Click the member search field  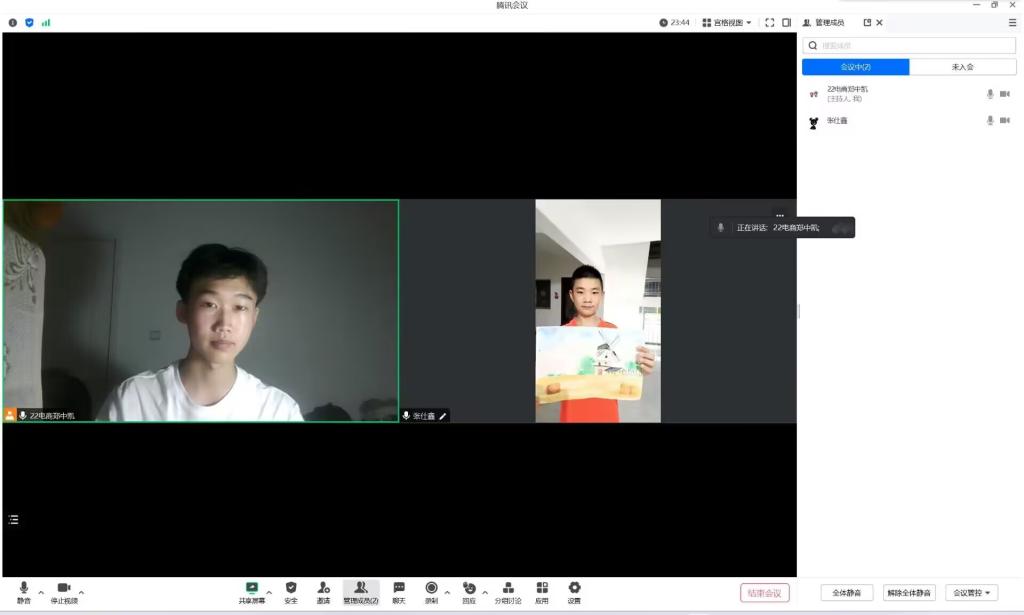click(909, 46)
